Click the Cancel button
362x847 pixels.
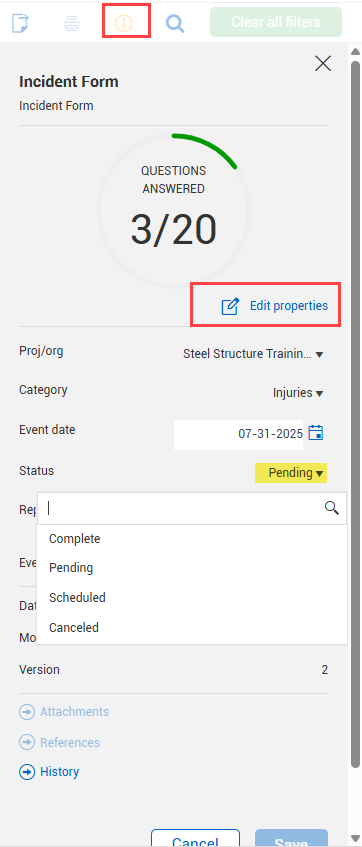196,838
